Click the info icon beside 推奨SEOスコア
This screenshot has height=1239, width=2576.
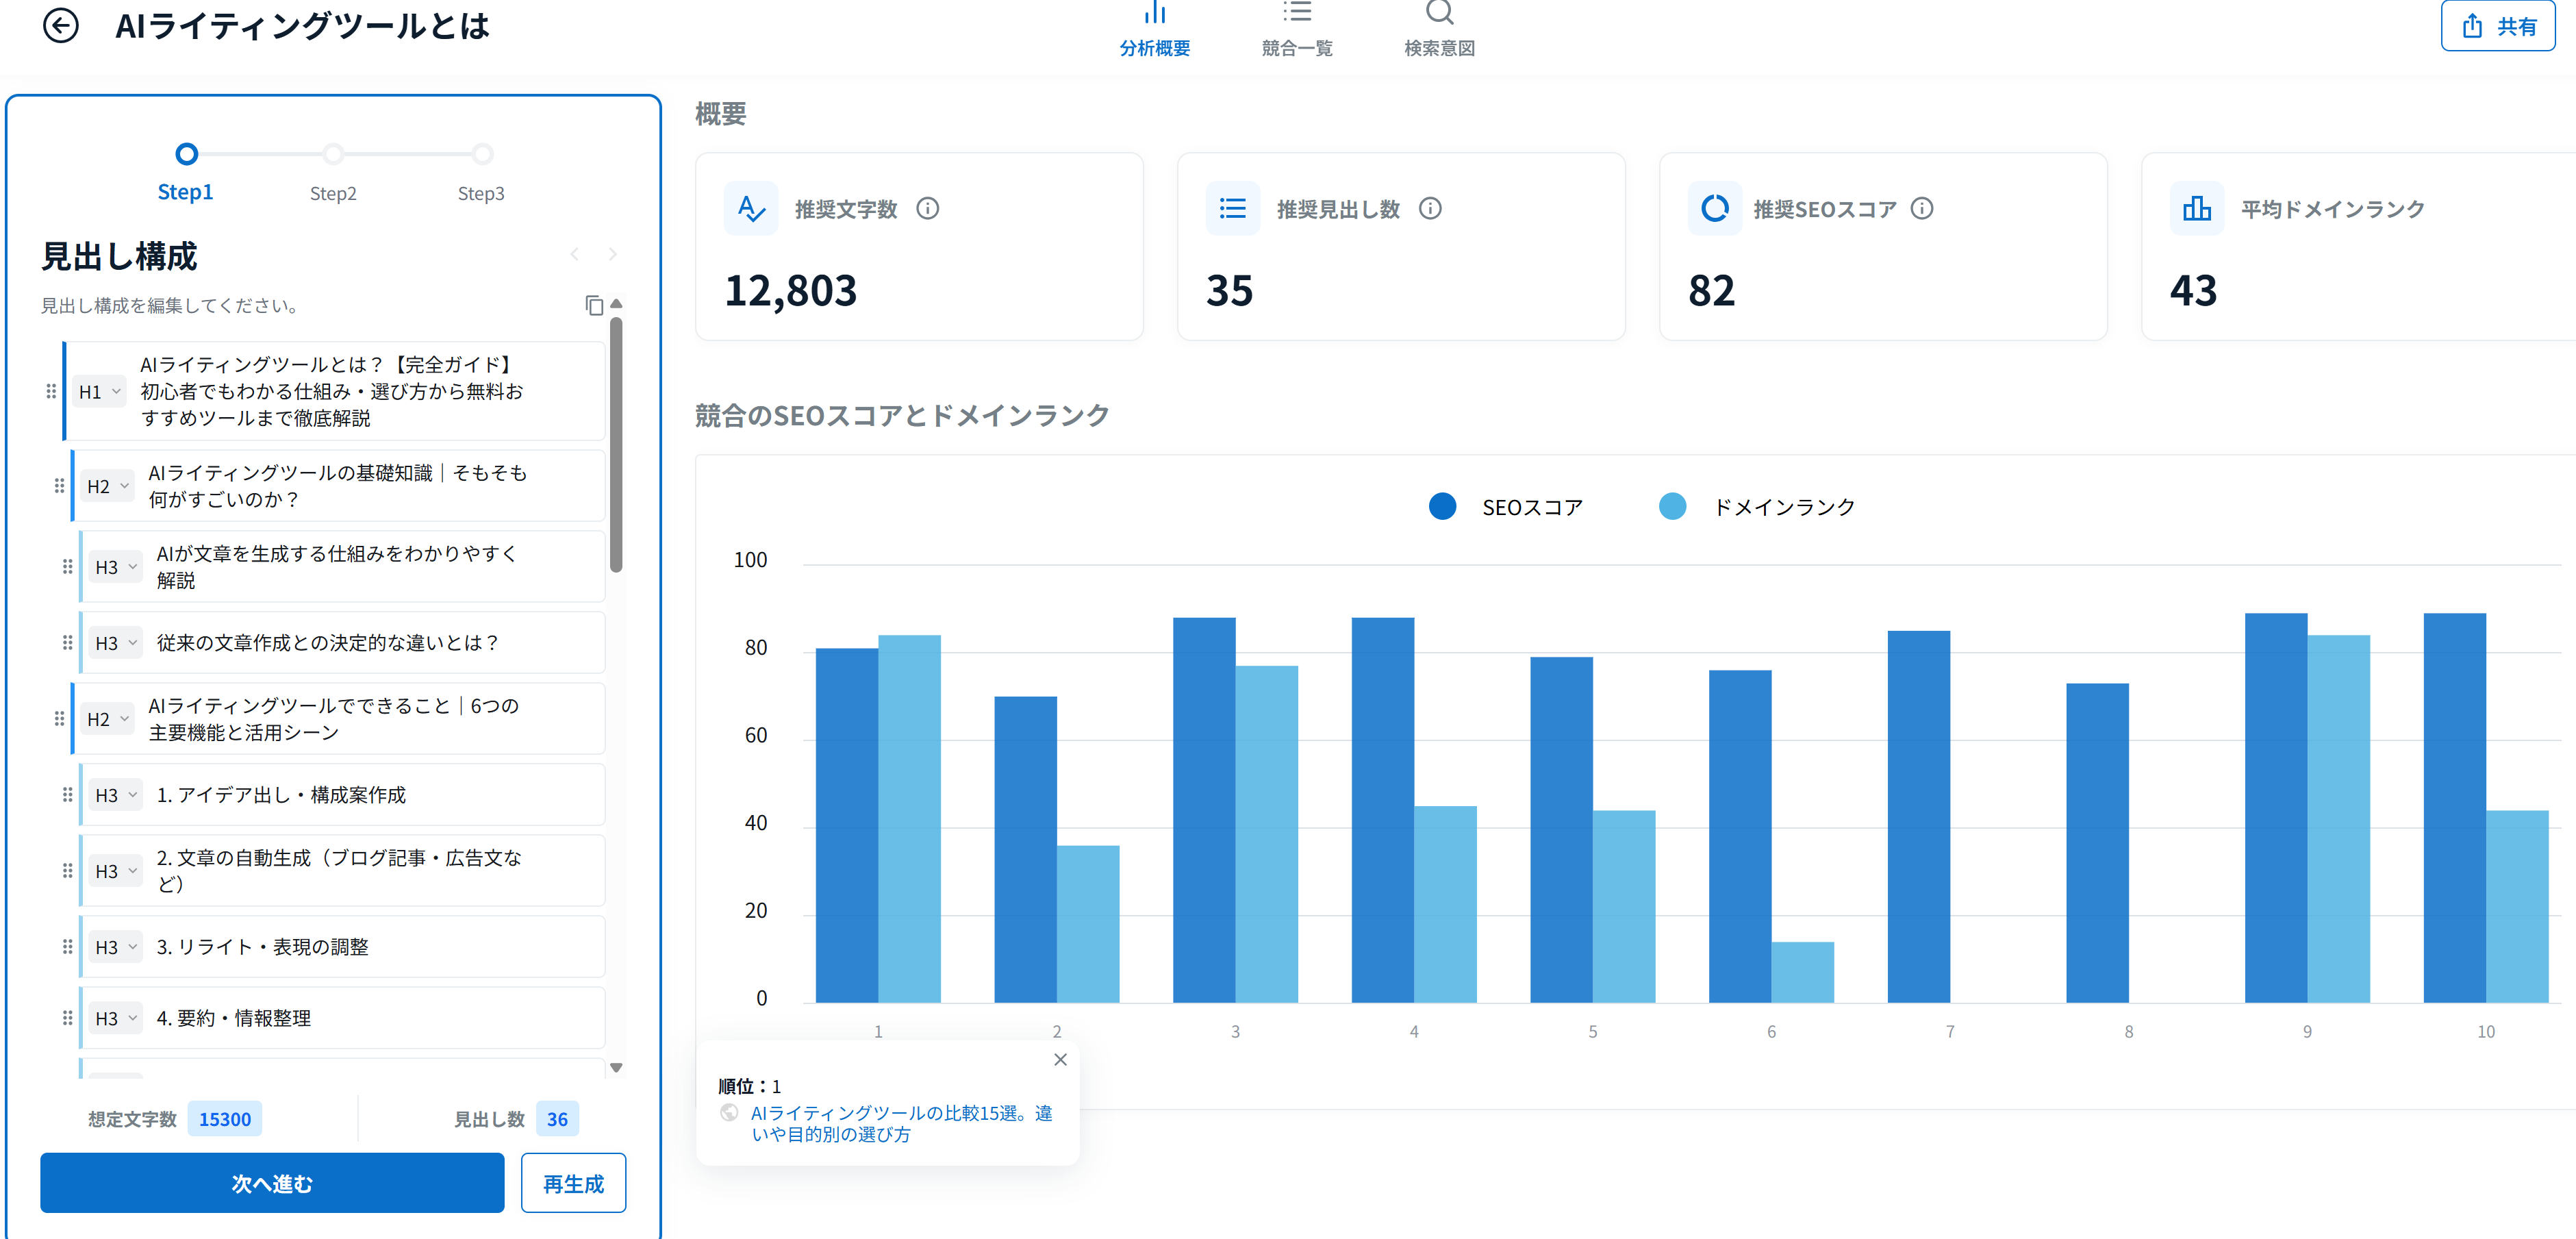click(x=1921, y=209)
